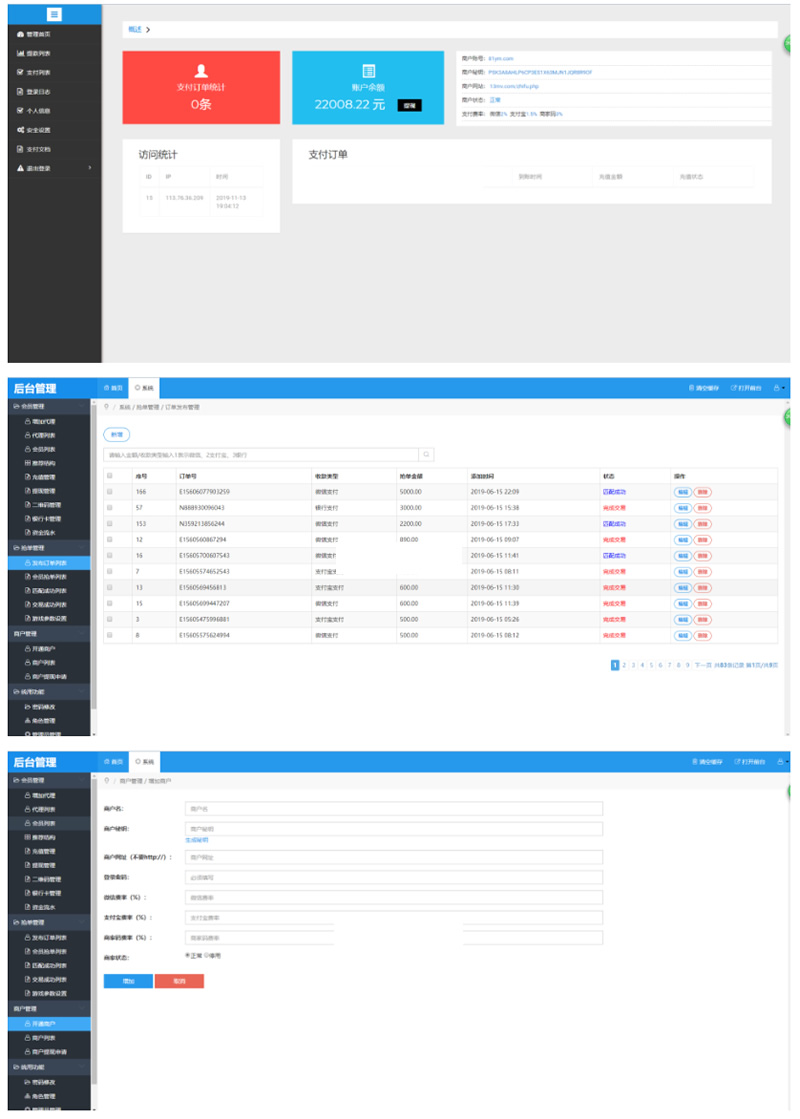The image size is (800, 1119).
Task: Click the document icon in the blue 账户余额 card
Action: click(x=369, y=70)
